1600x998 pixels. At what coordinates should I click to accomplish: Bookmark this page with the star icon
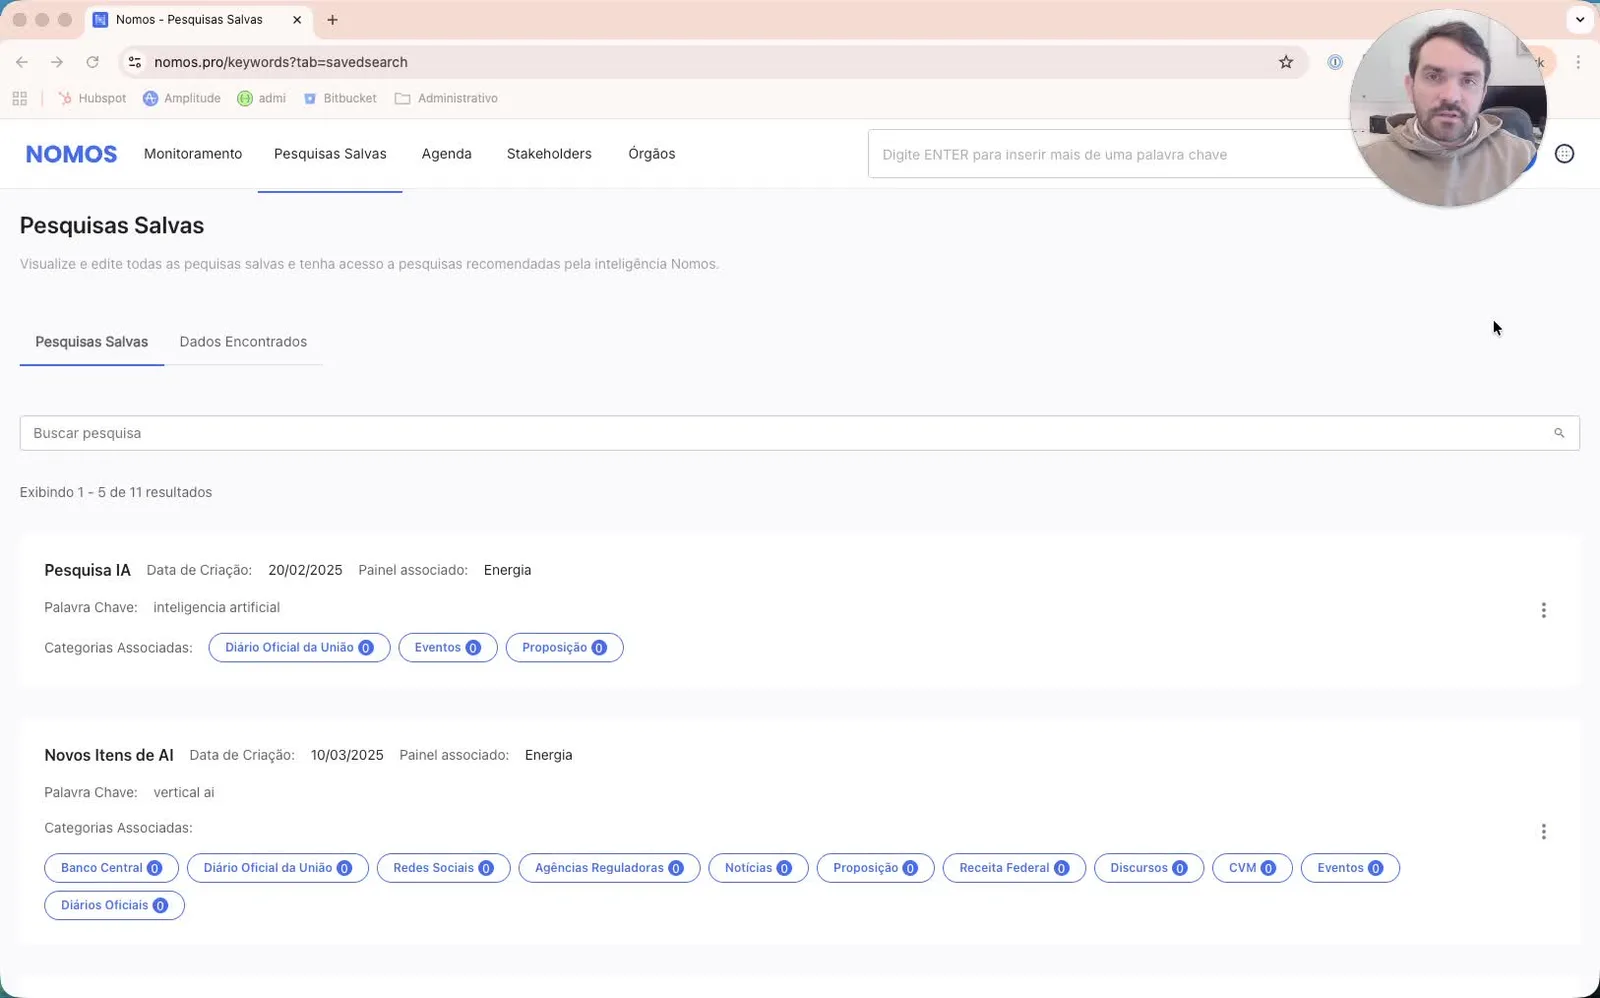(1286, 62)
